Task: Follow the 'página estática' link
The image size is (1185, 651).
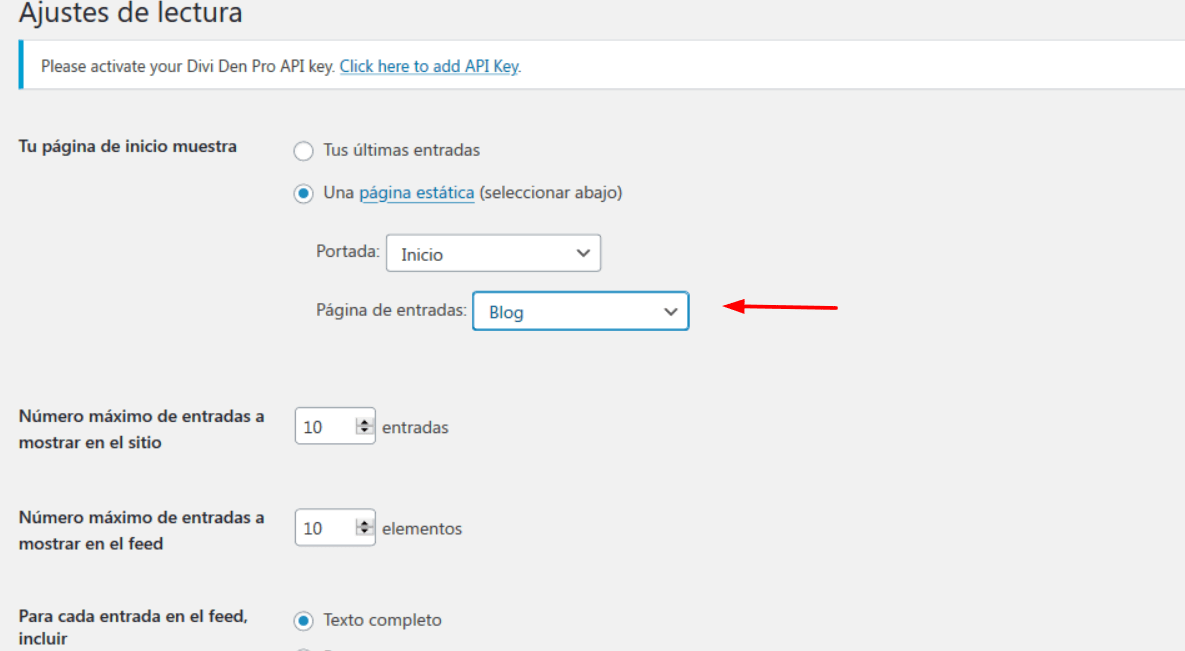Action: 416,193
